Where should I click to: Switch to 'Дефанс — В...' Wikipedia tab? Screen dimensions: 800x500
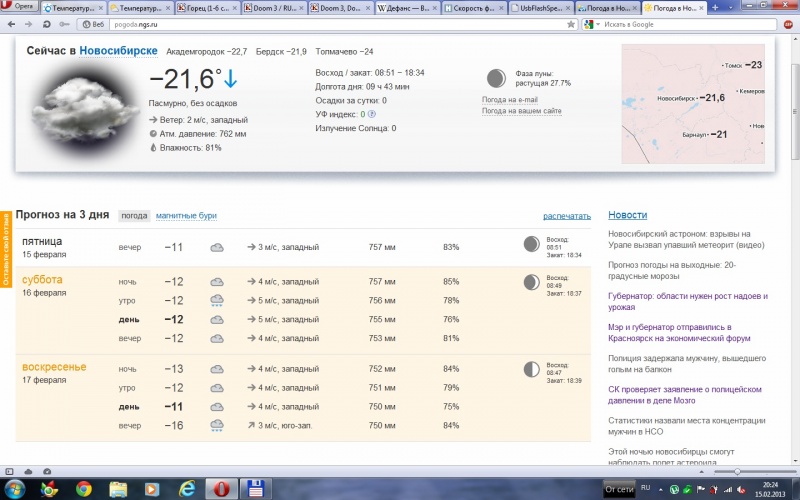tap(408, 8)
